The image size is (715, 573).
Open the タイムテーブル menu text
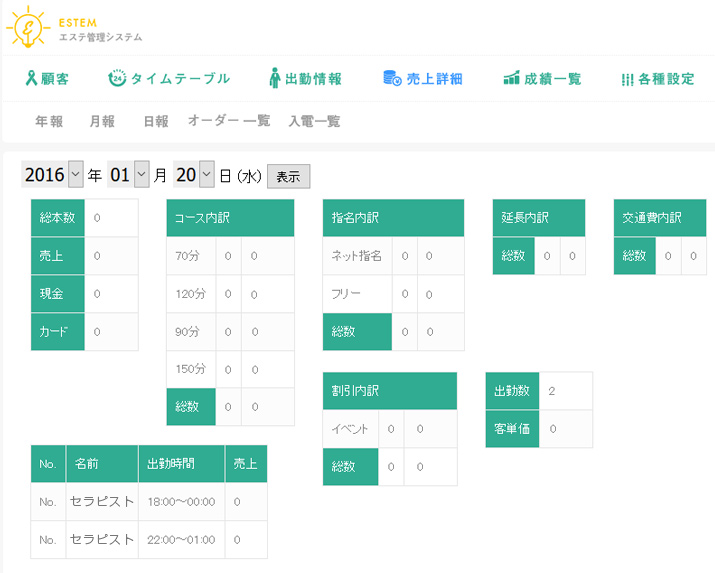click(180, 79)
